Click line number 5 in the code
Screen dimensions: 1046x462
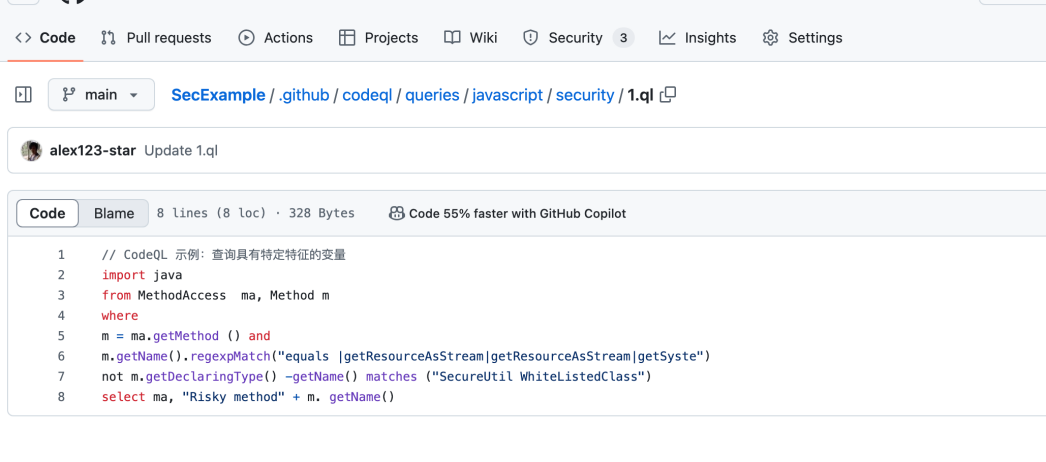61,336
